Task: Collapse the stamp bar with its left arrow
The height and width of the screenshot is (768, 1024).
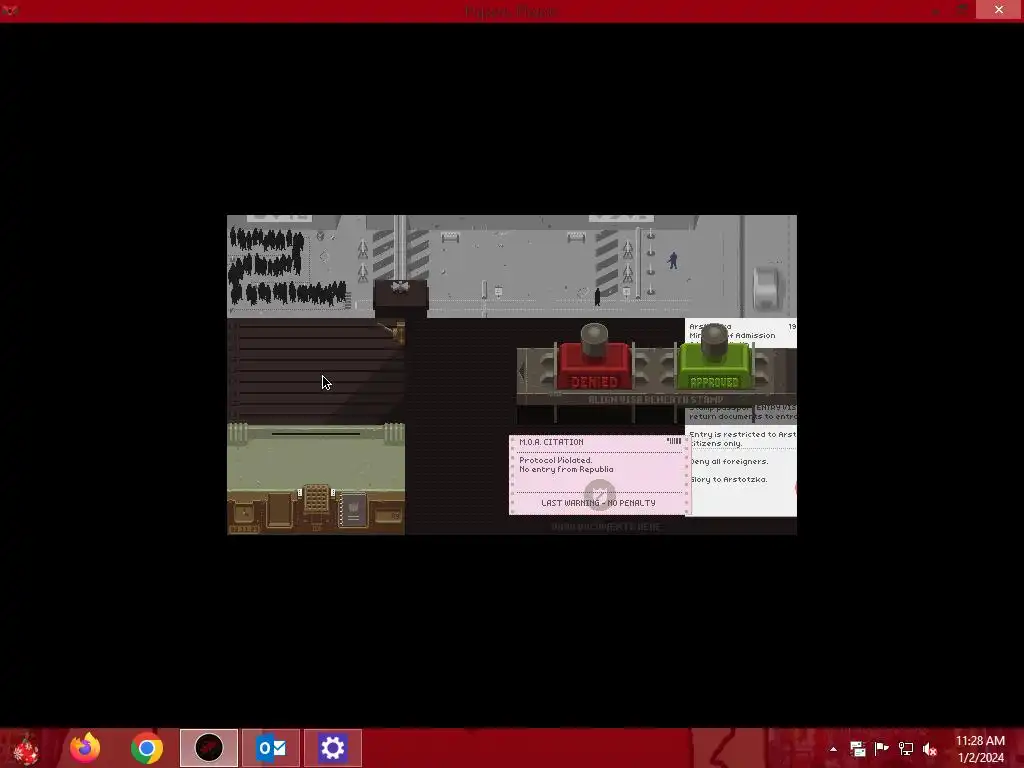Action: click(x=522, y=372)
